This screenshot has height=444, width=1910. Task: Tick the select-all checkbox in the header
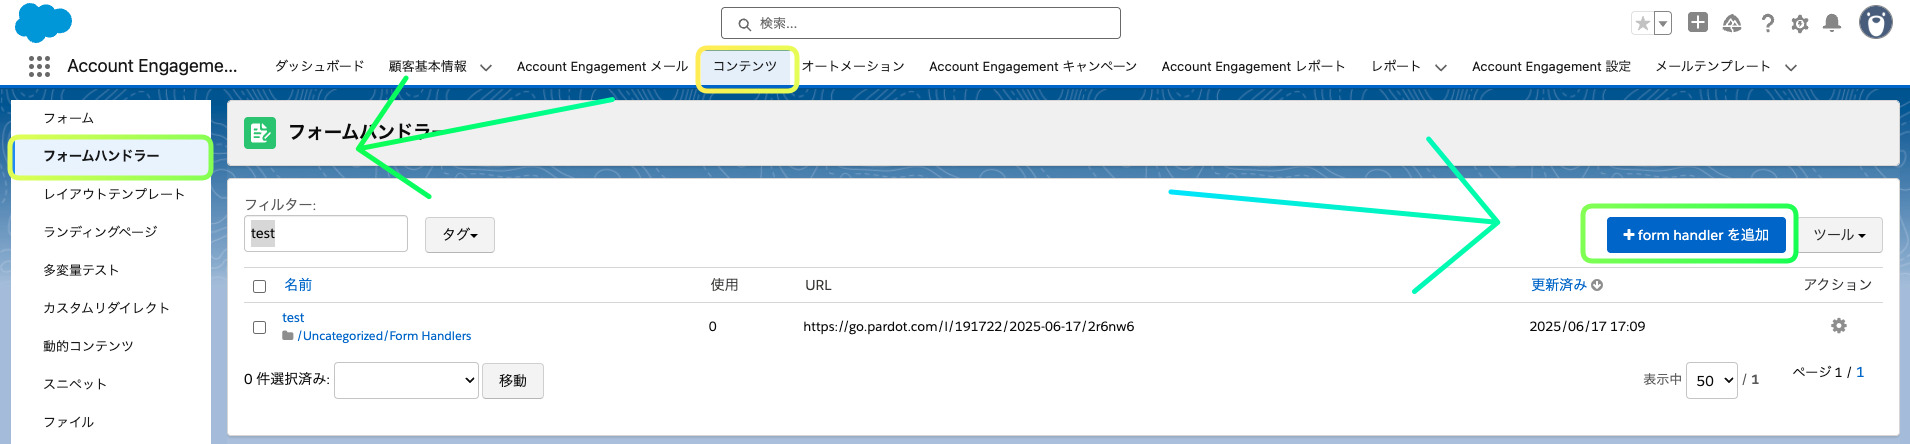coord(260,287)
